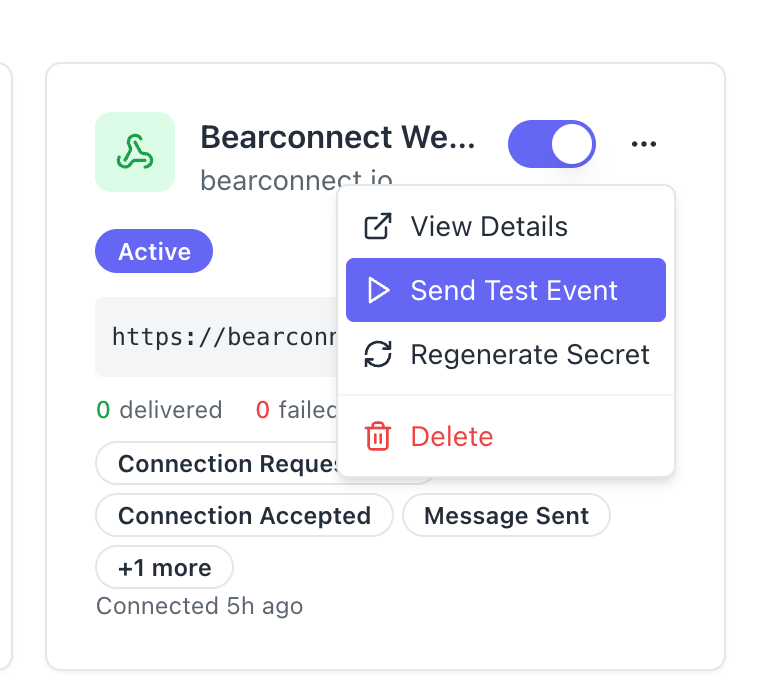Select Regenerate Secret in the menu
The image size is (782, 698).
click(529, 355)
